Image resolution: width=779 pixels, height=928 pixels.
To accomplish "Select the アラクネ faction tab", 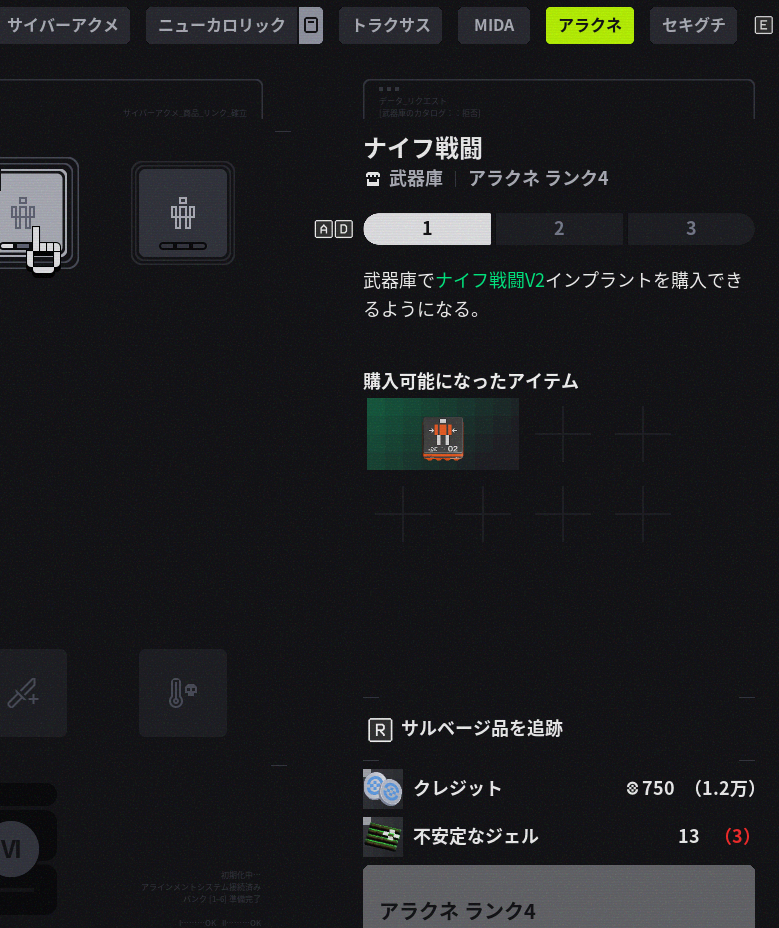I will [590, 25].
